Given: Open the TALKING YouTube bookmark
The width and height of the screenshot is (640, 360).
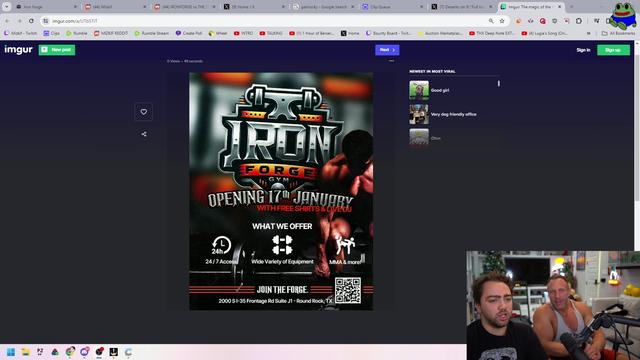Looking at the screenshot, I should pyautogui.click(x=271, y=33).
